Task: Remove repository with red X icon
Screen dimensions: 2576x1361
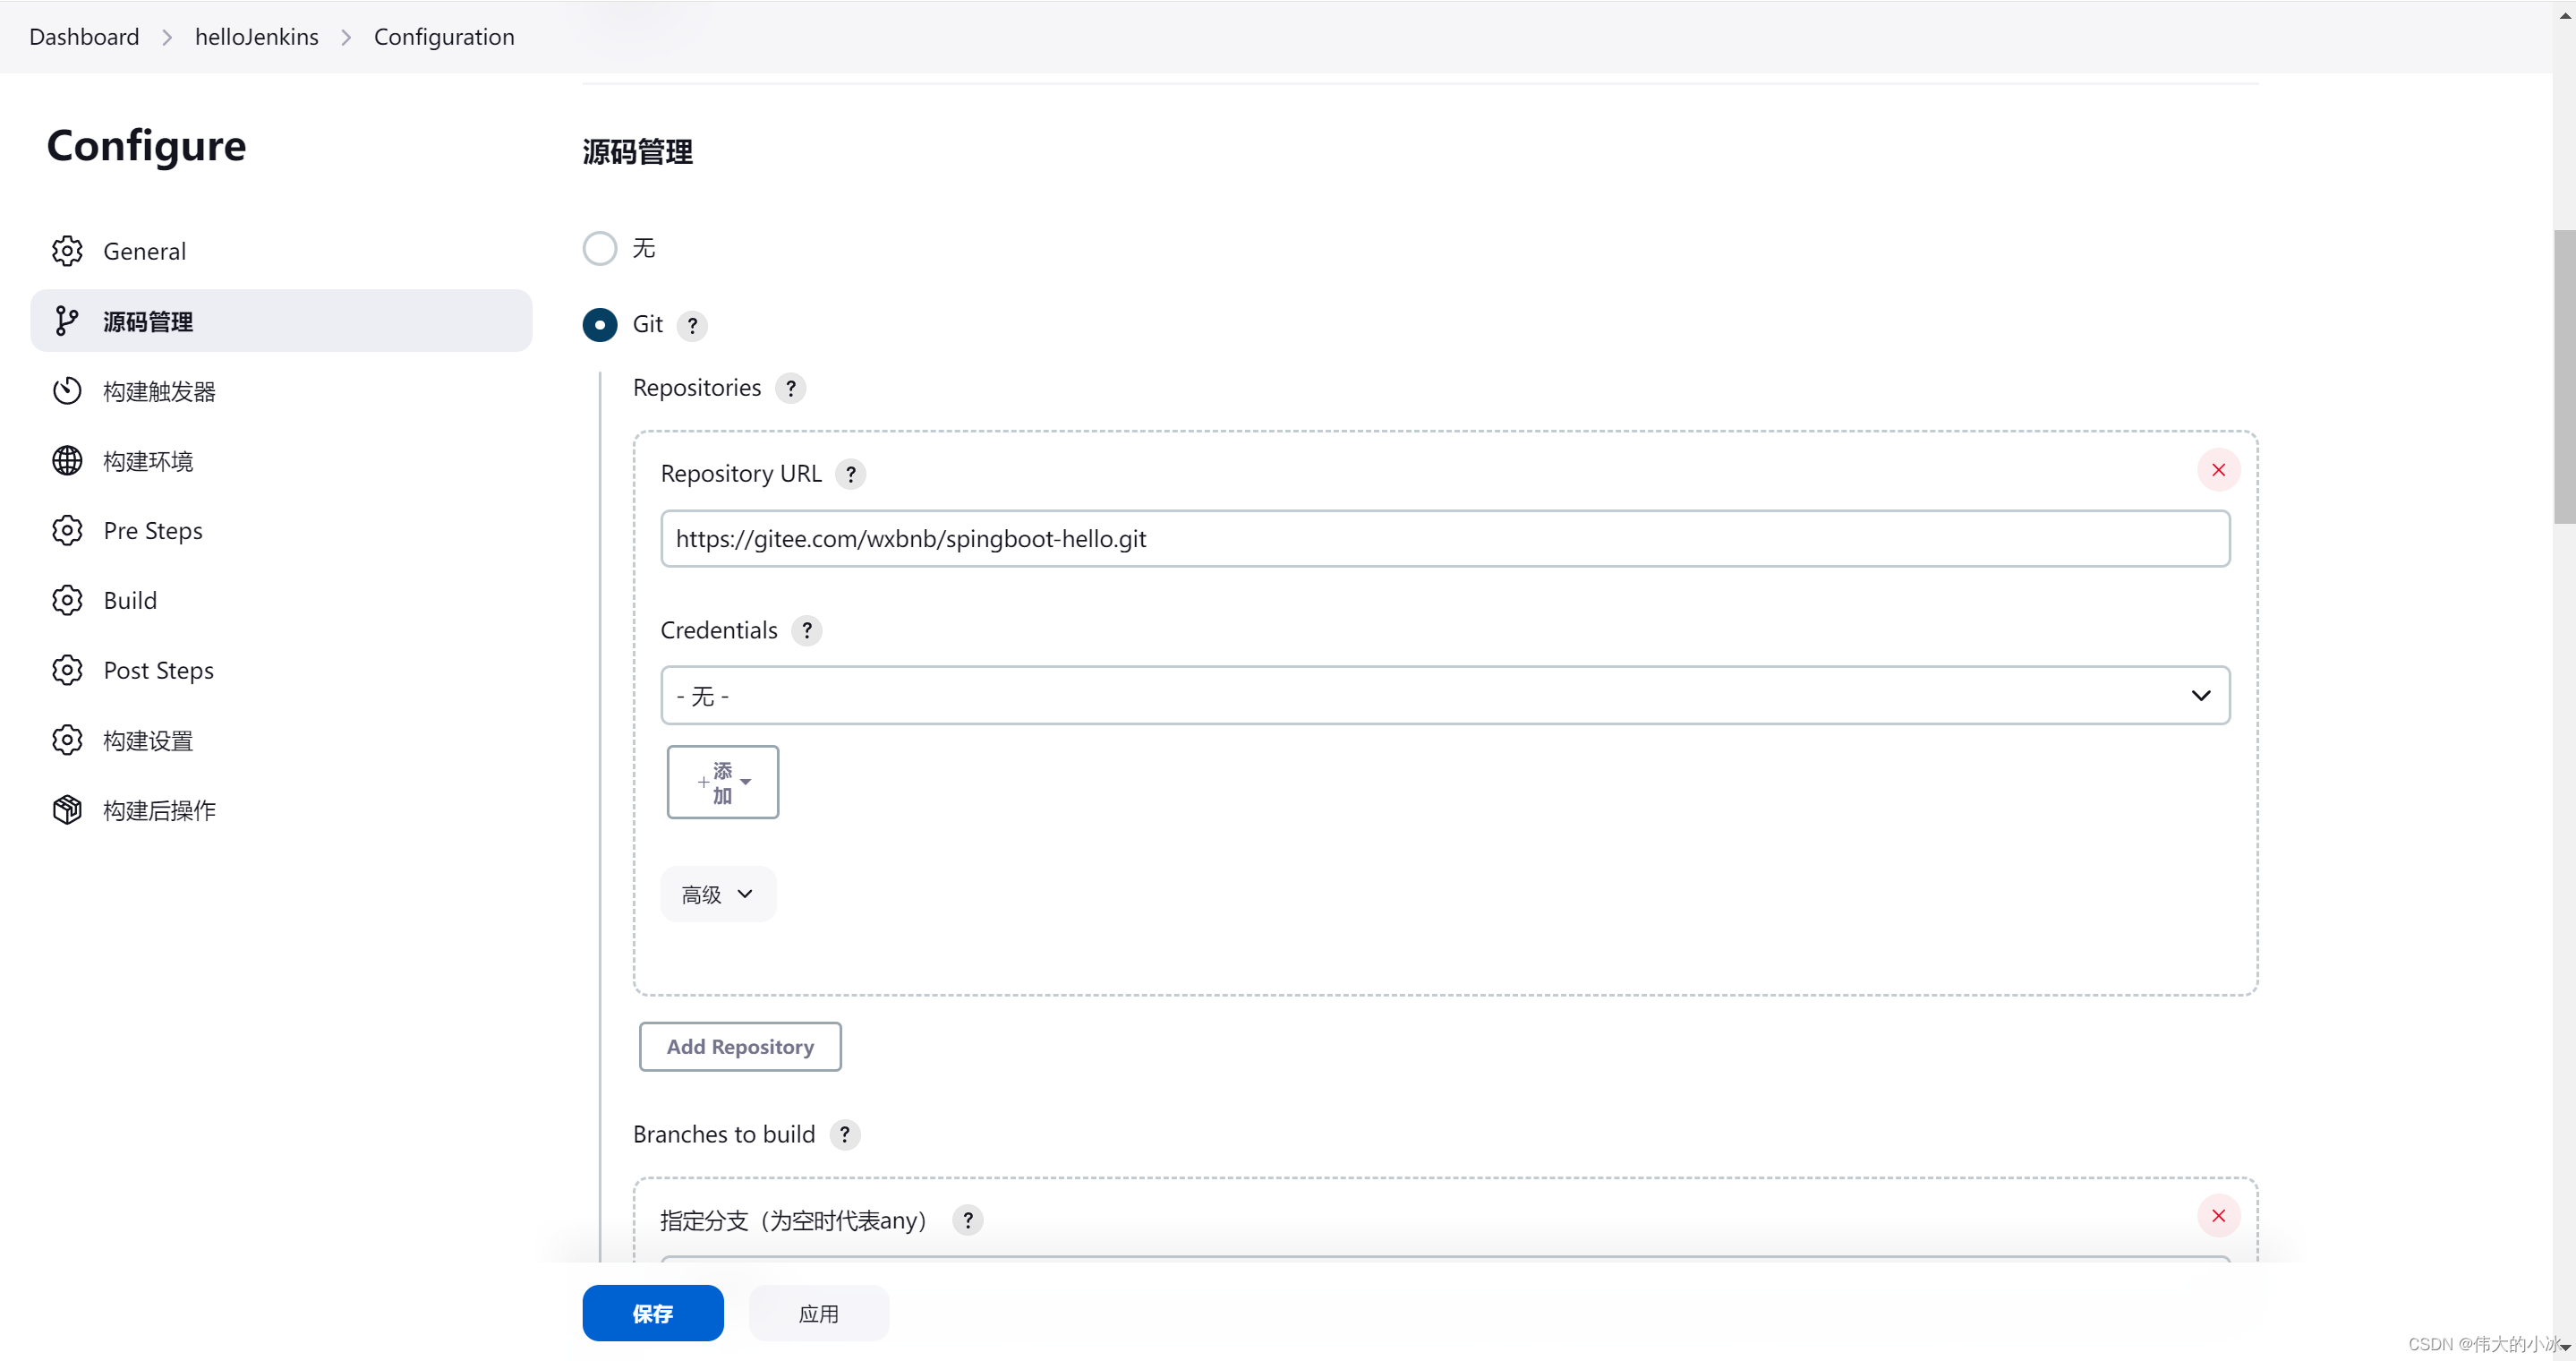Action: pyautogui.click(x=2217, y=470)
